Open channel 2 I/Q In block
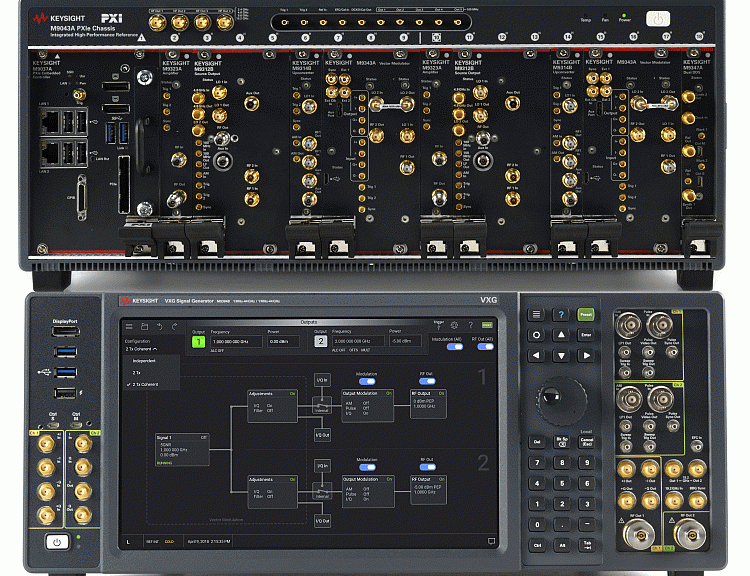 pyautogui.click(x=322, y=465)
